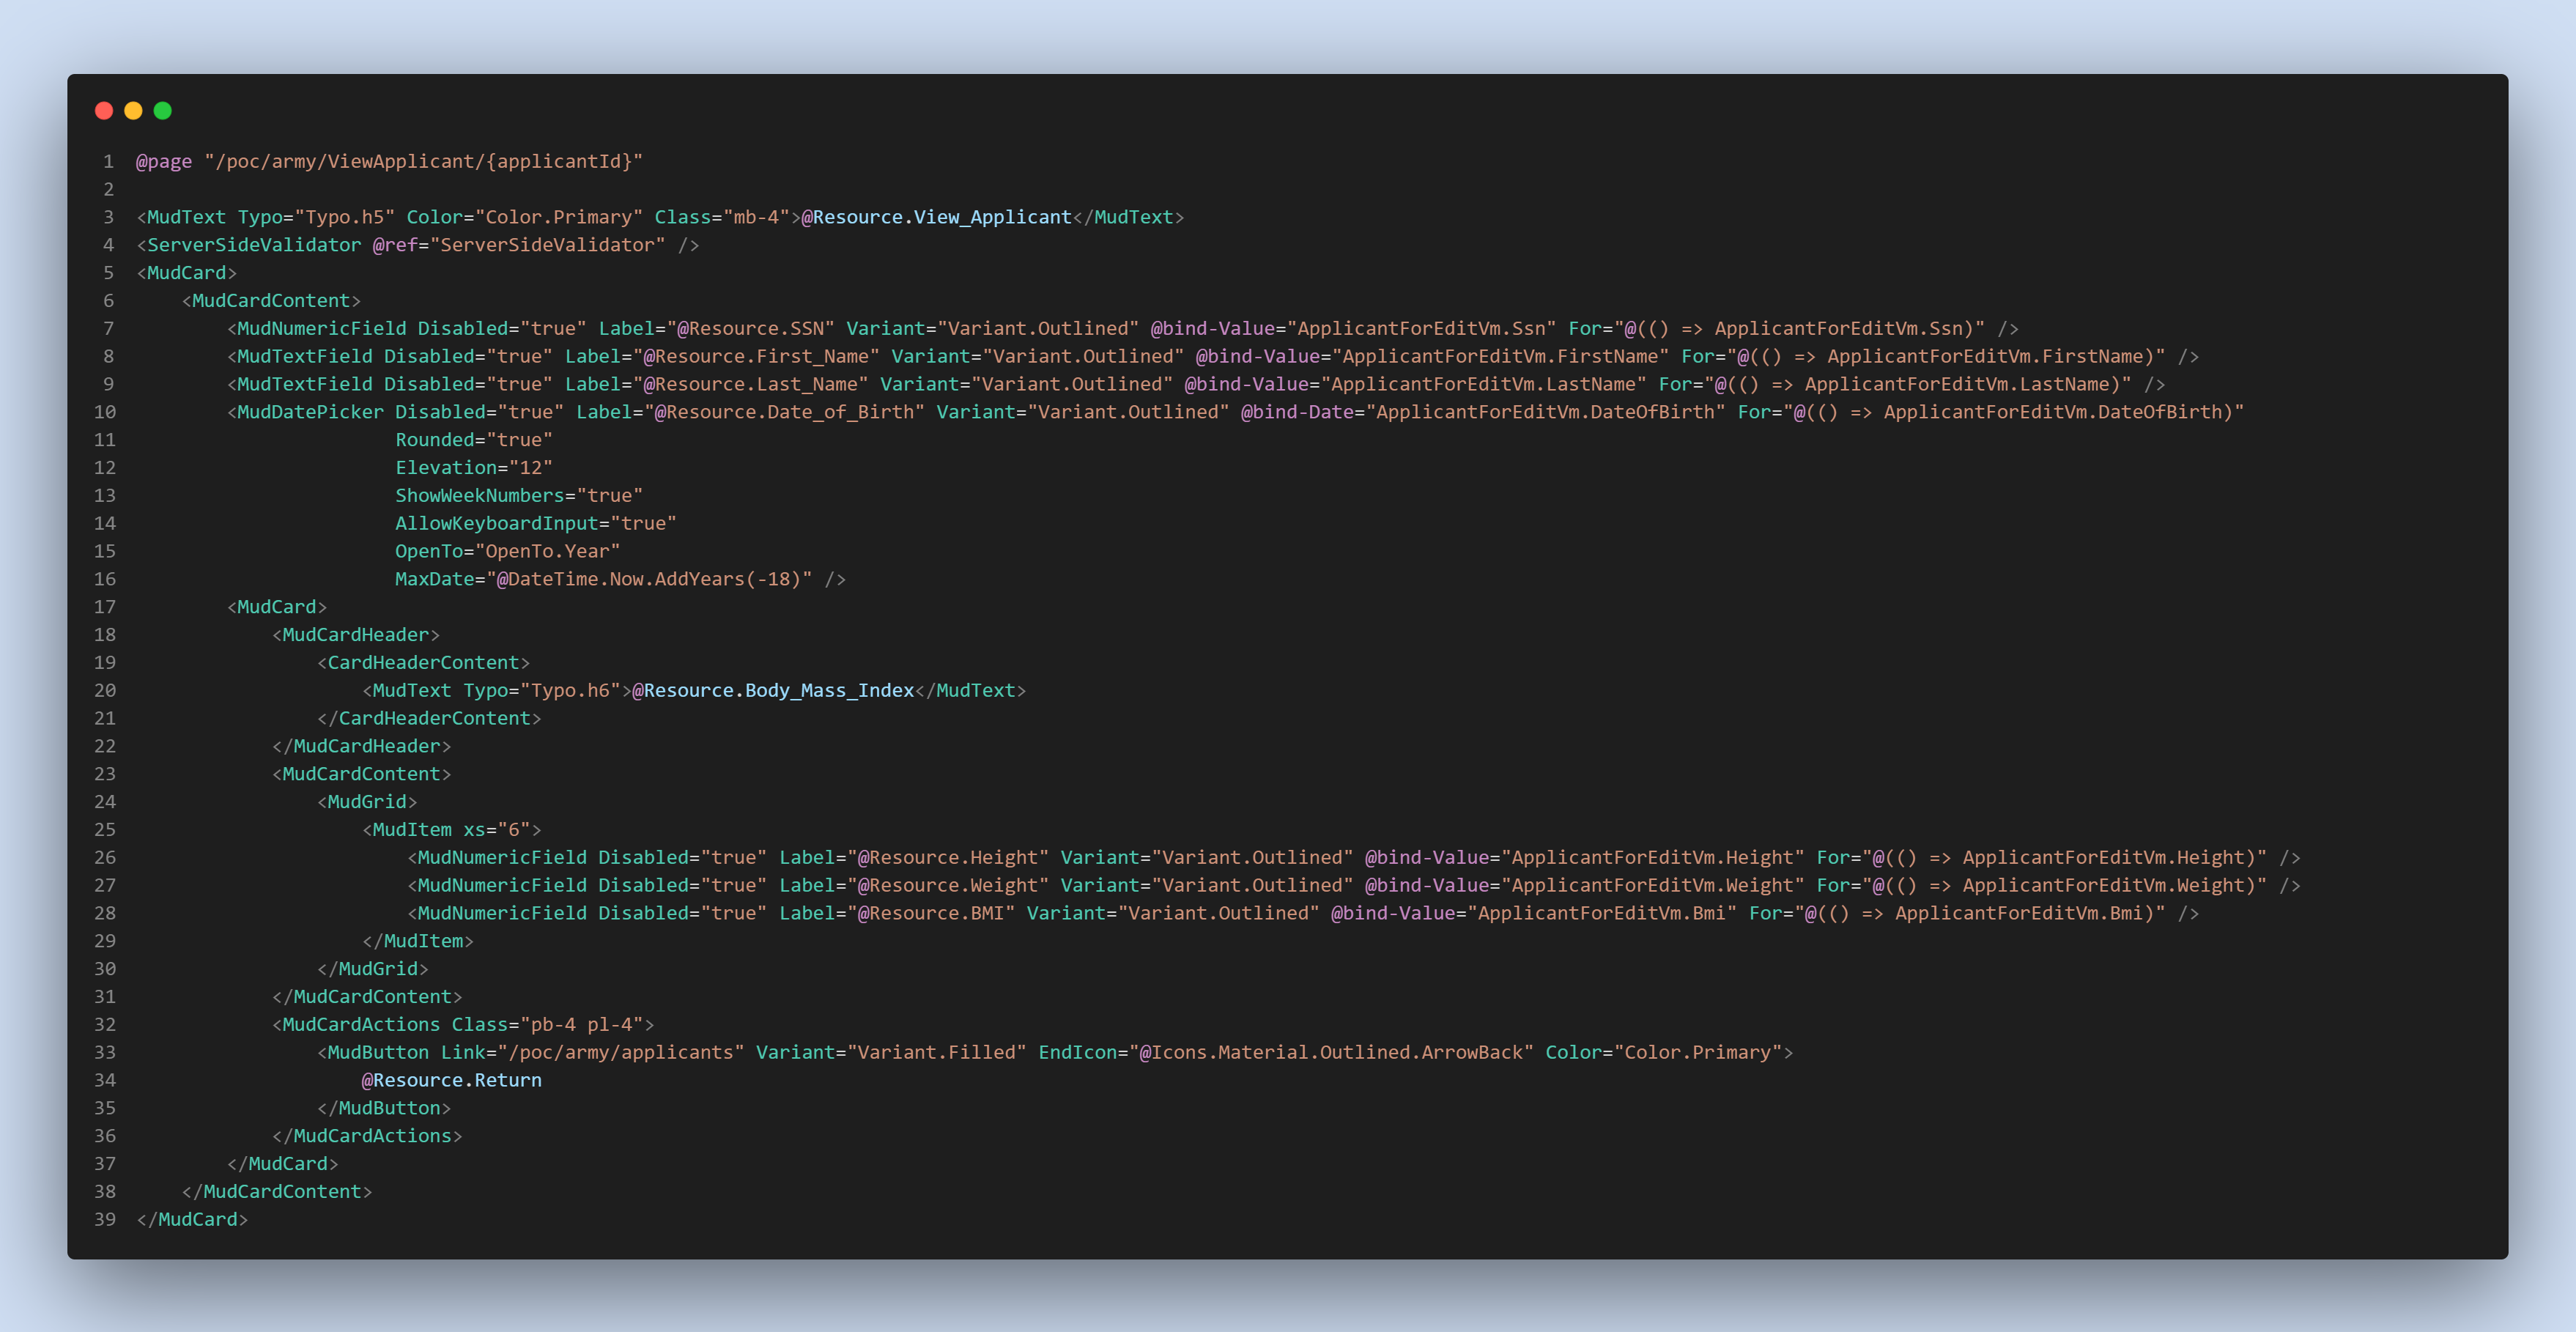Click Label="@Resource.Date_of_Birth" on line 10

(750, 412)
